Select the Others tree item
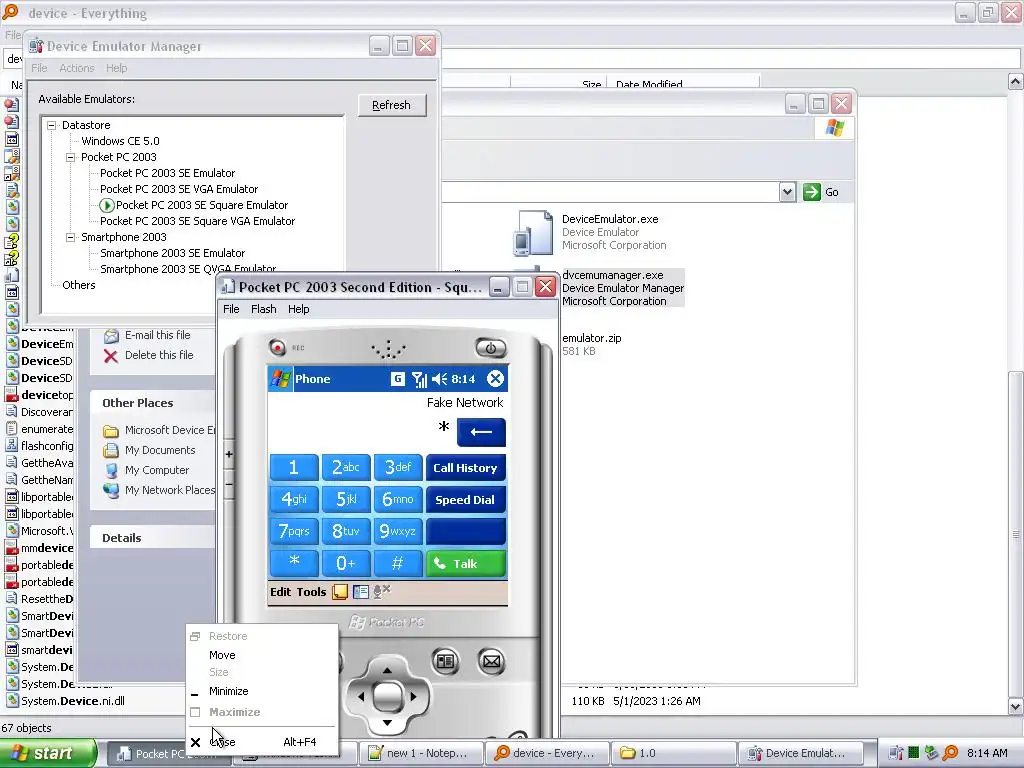The width and height of the screenshot is (1024, 768). [x=78, y=285]
